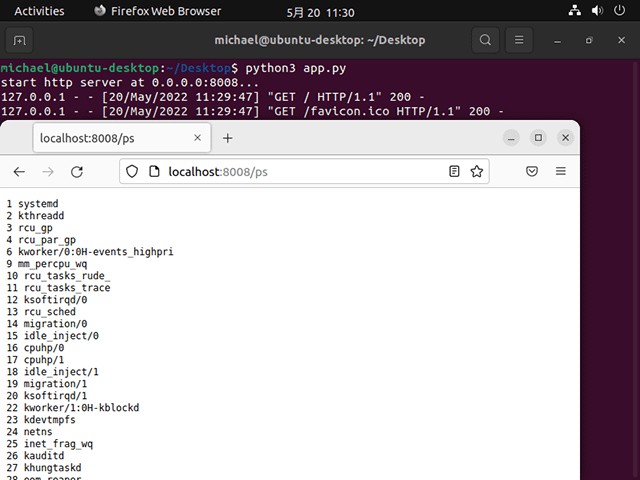The image size is (640, 480).
Task: Click the address bar URL field
Action: [x=300, y=172]
